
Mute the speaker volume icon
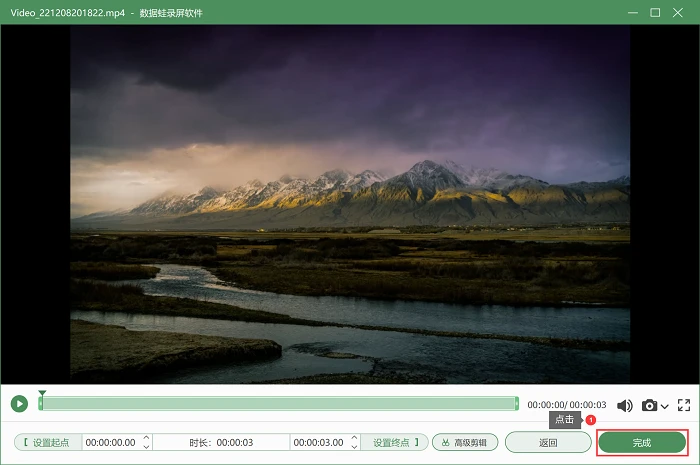(x=625, y=405)
